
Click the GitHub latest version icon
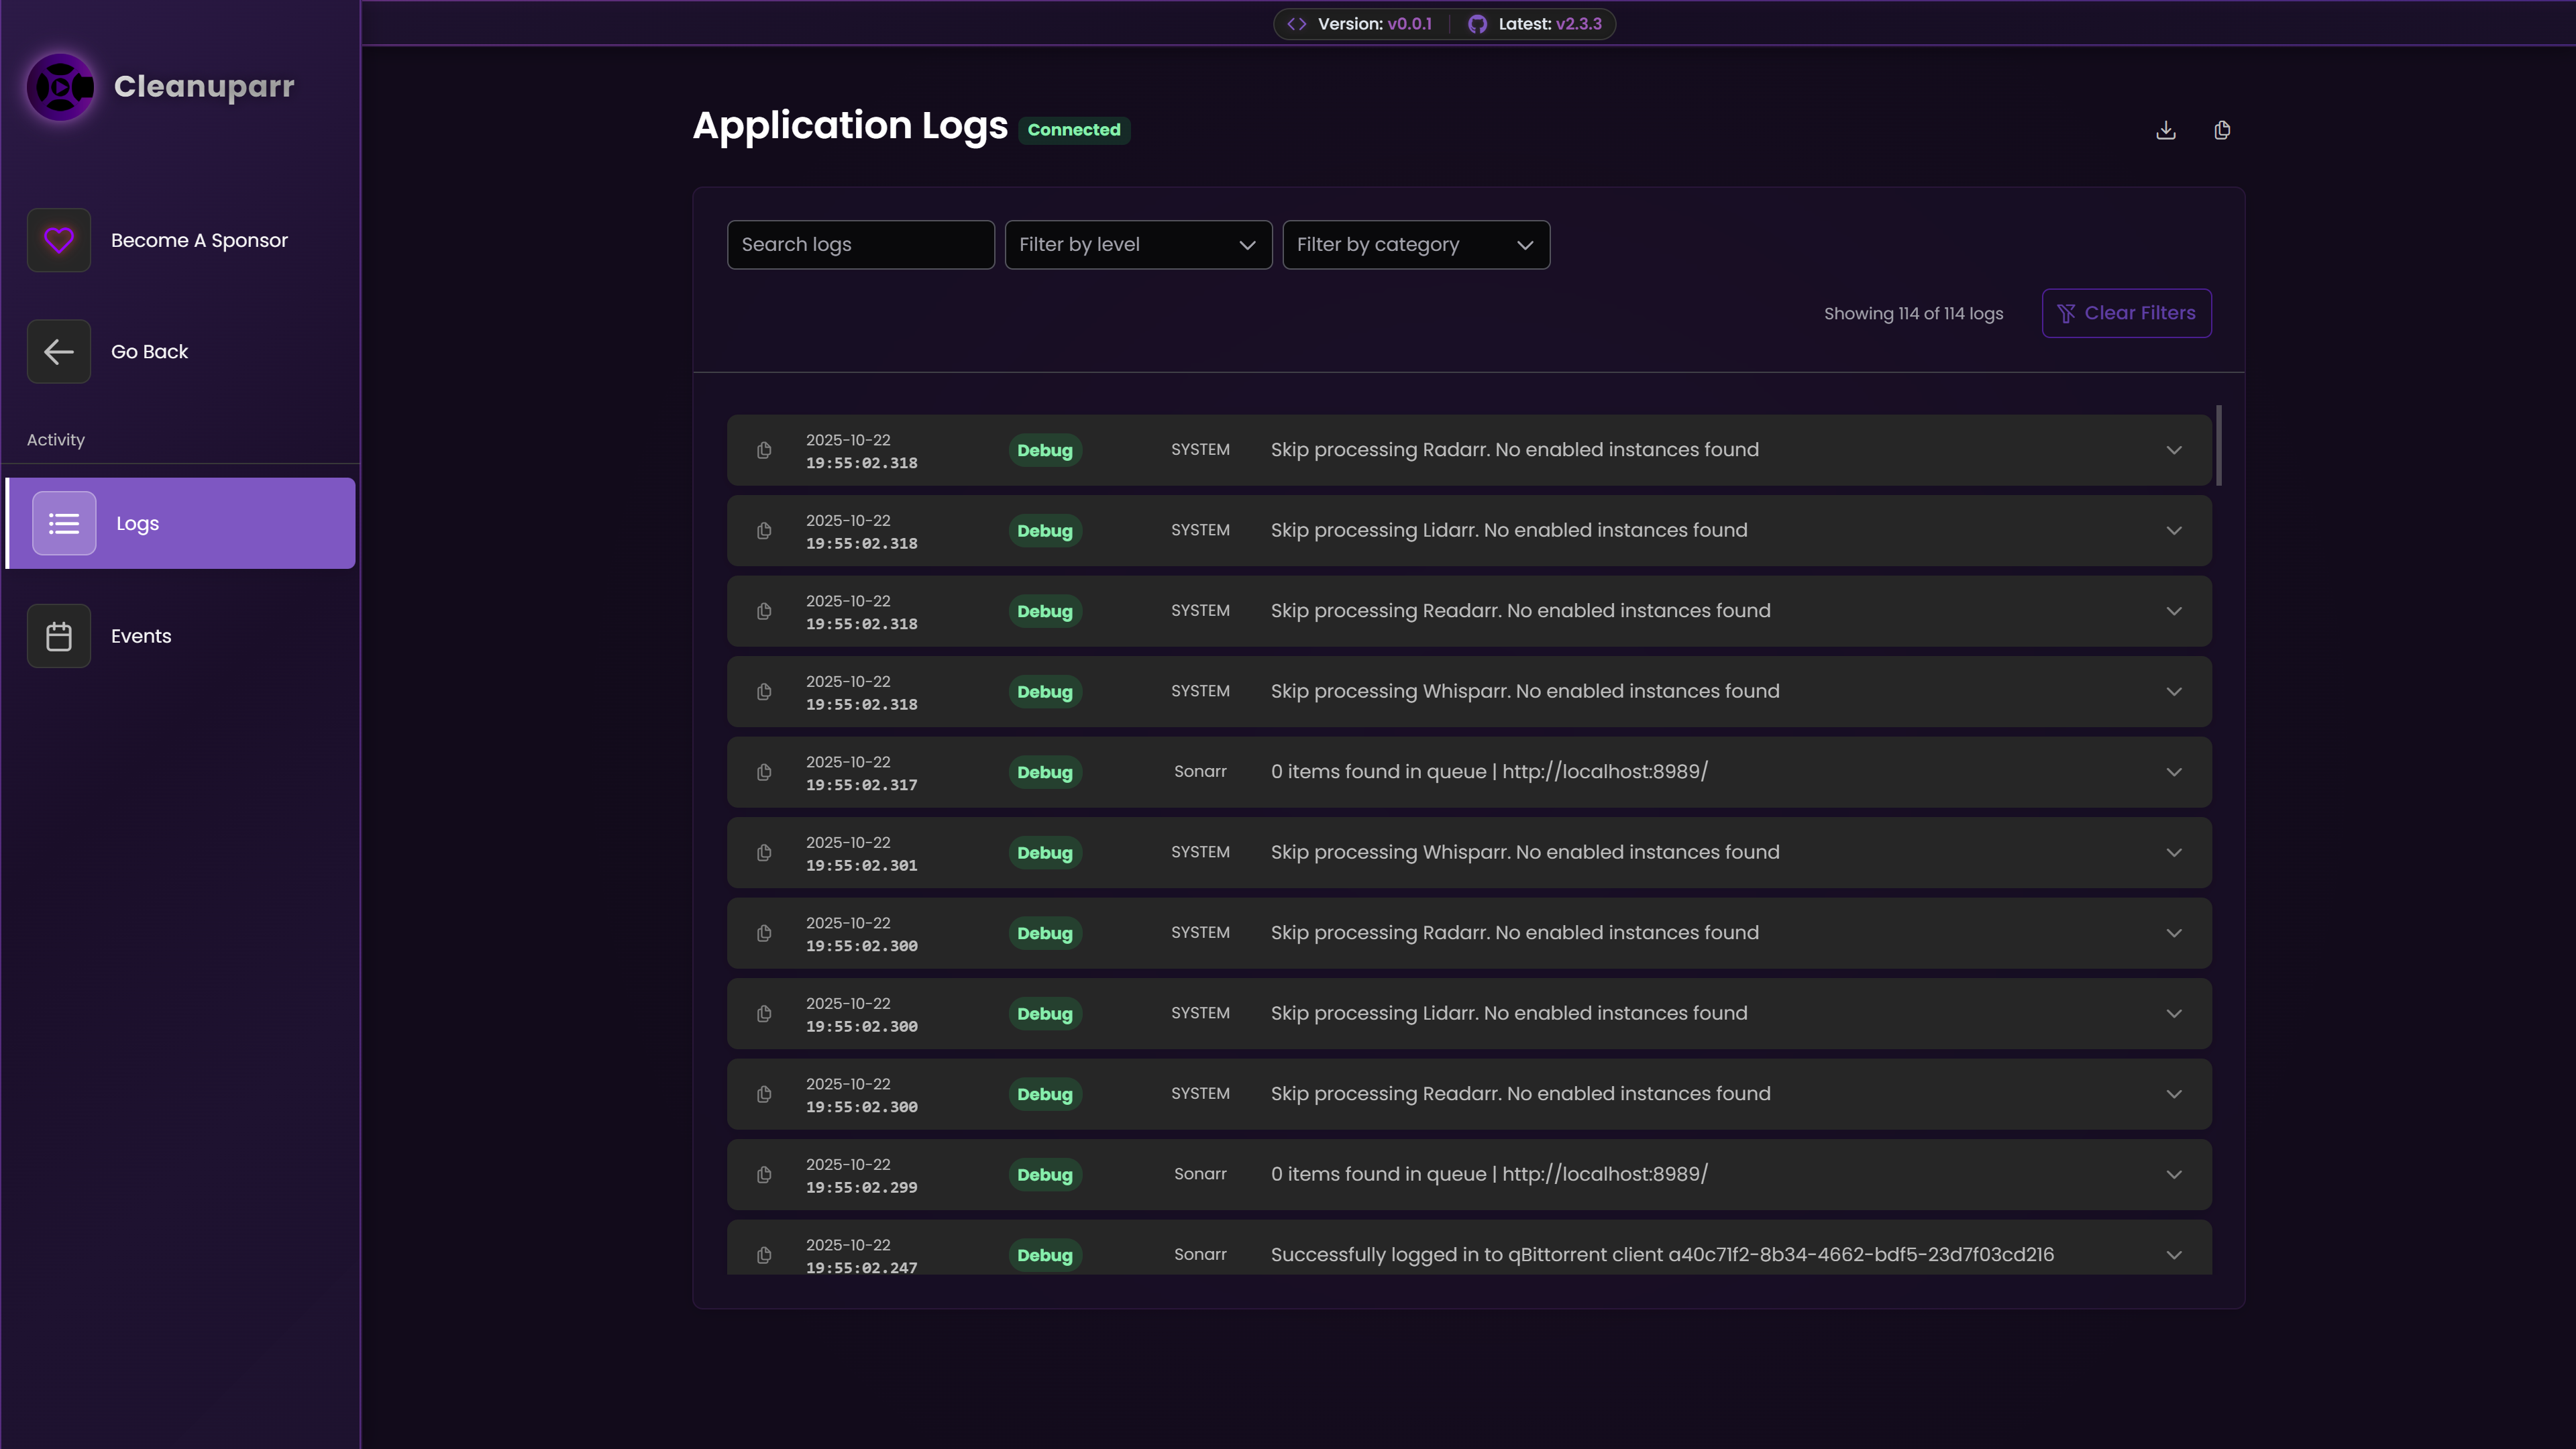(x=1477, y=24)
